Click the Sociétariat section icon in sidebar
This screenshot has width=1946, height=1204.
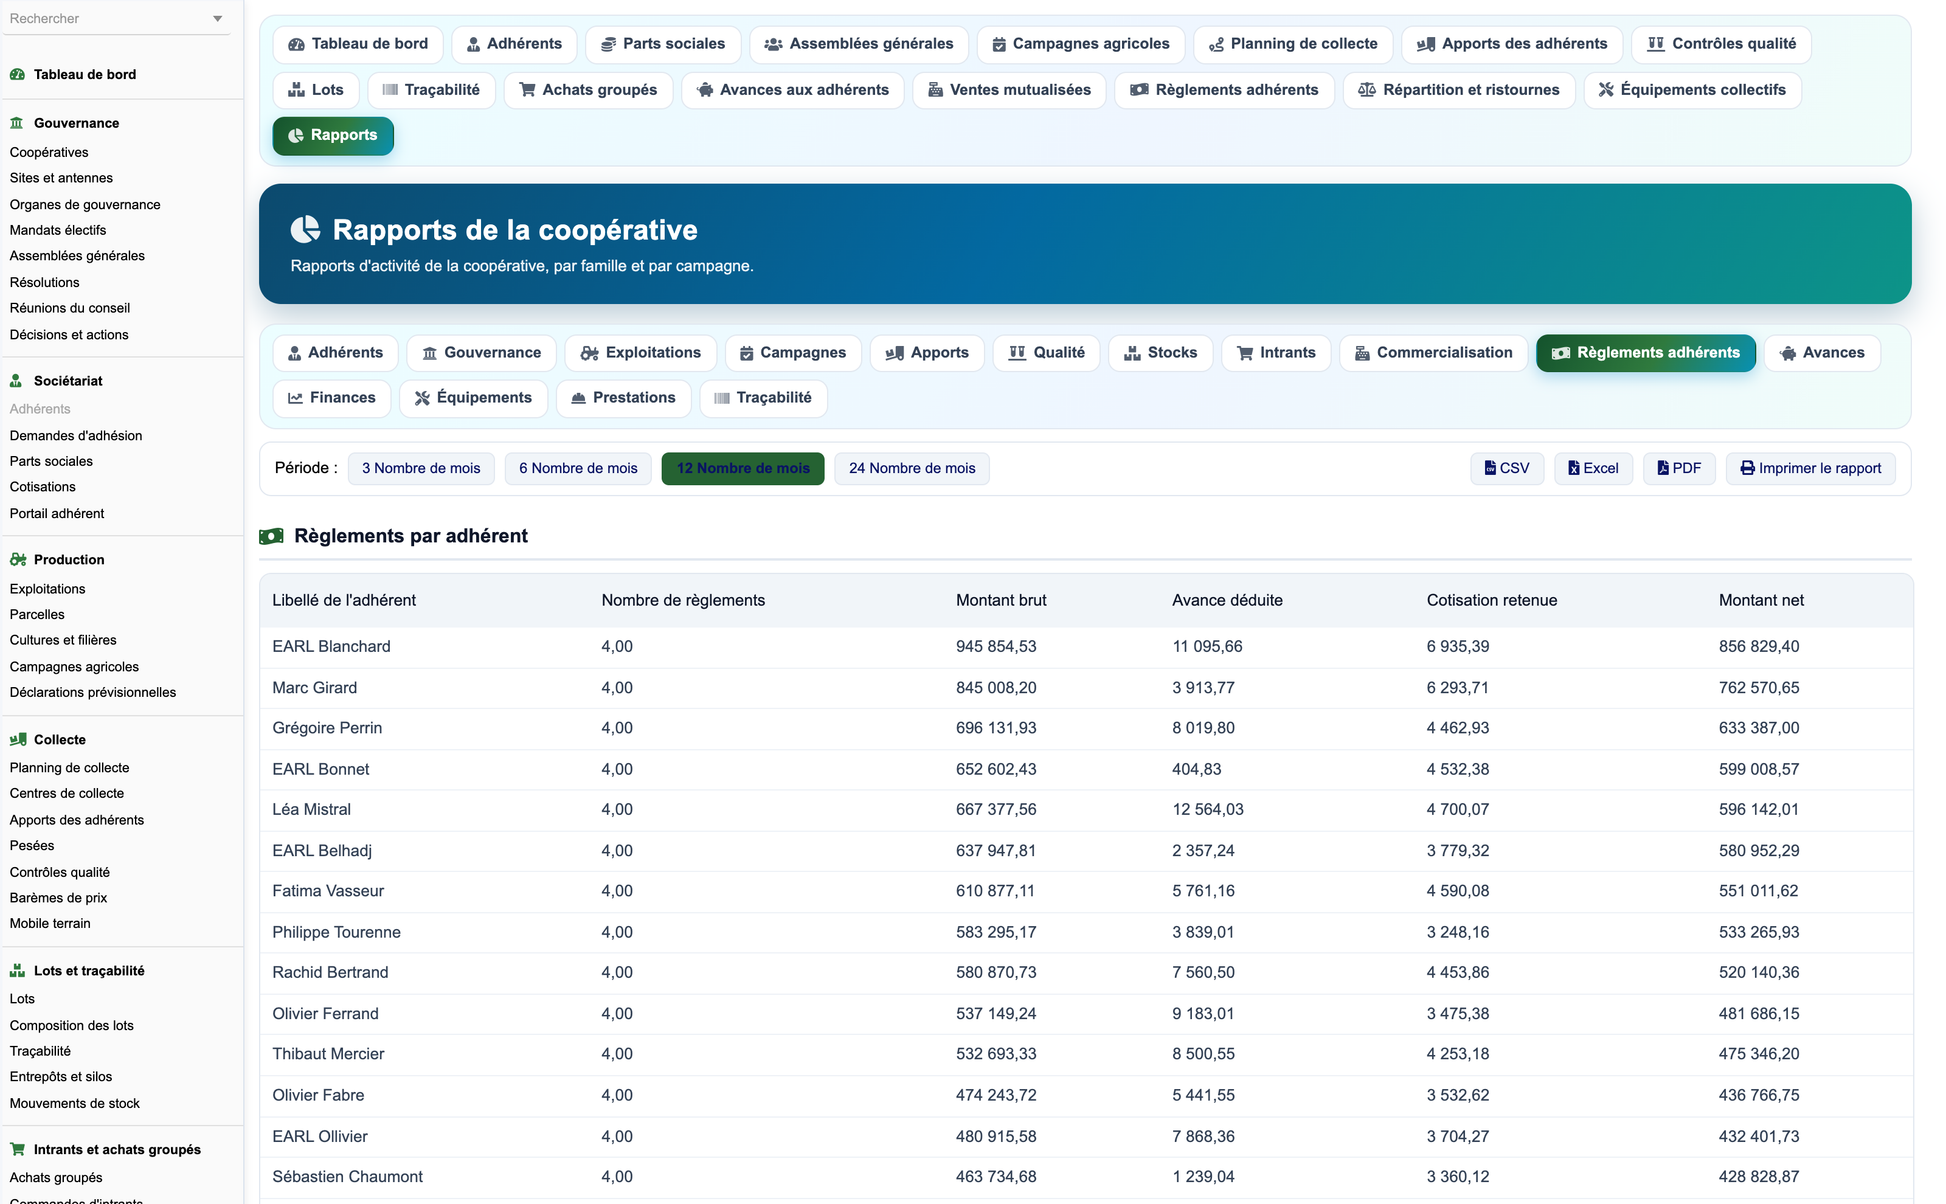(x=17, y=381)
